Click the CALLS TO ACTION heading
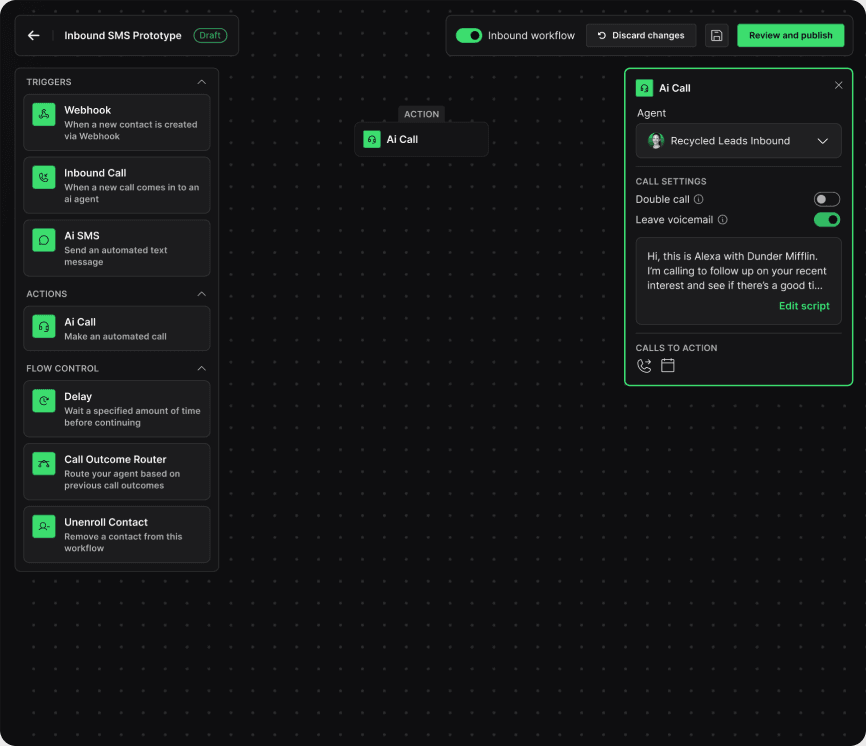Viewport: 866px width, 746px height. [x=676, y=348]
